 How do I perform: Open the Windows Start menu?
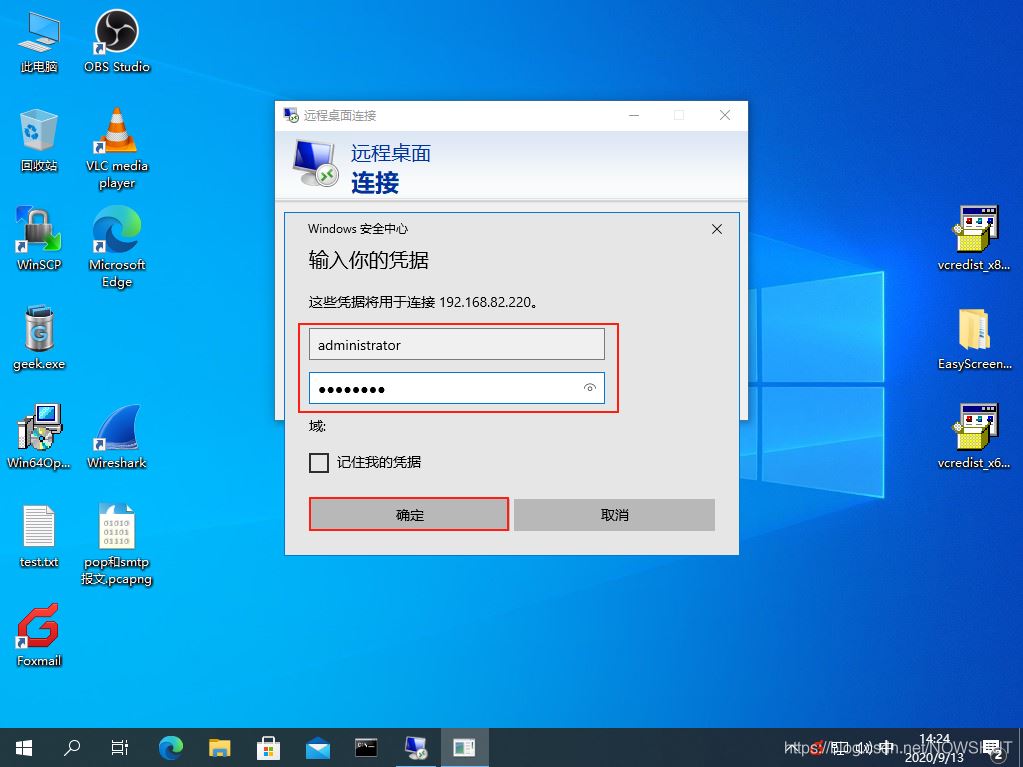pos(24,747)
